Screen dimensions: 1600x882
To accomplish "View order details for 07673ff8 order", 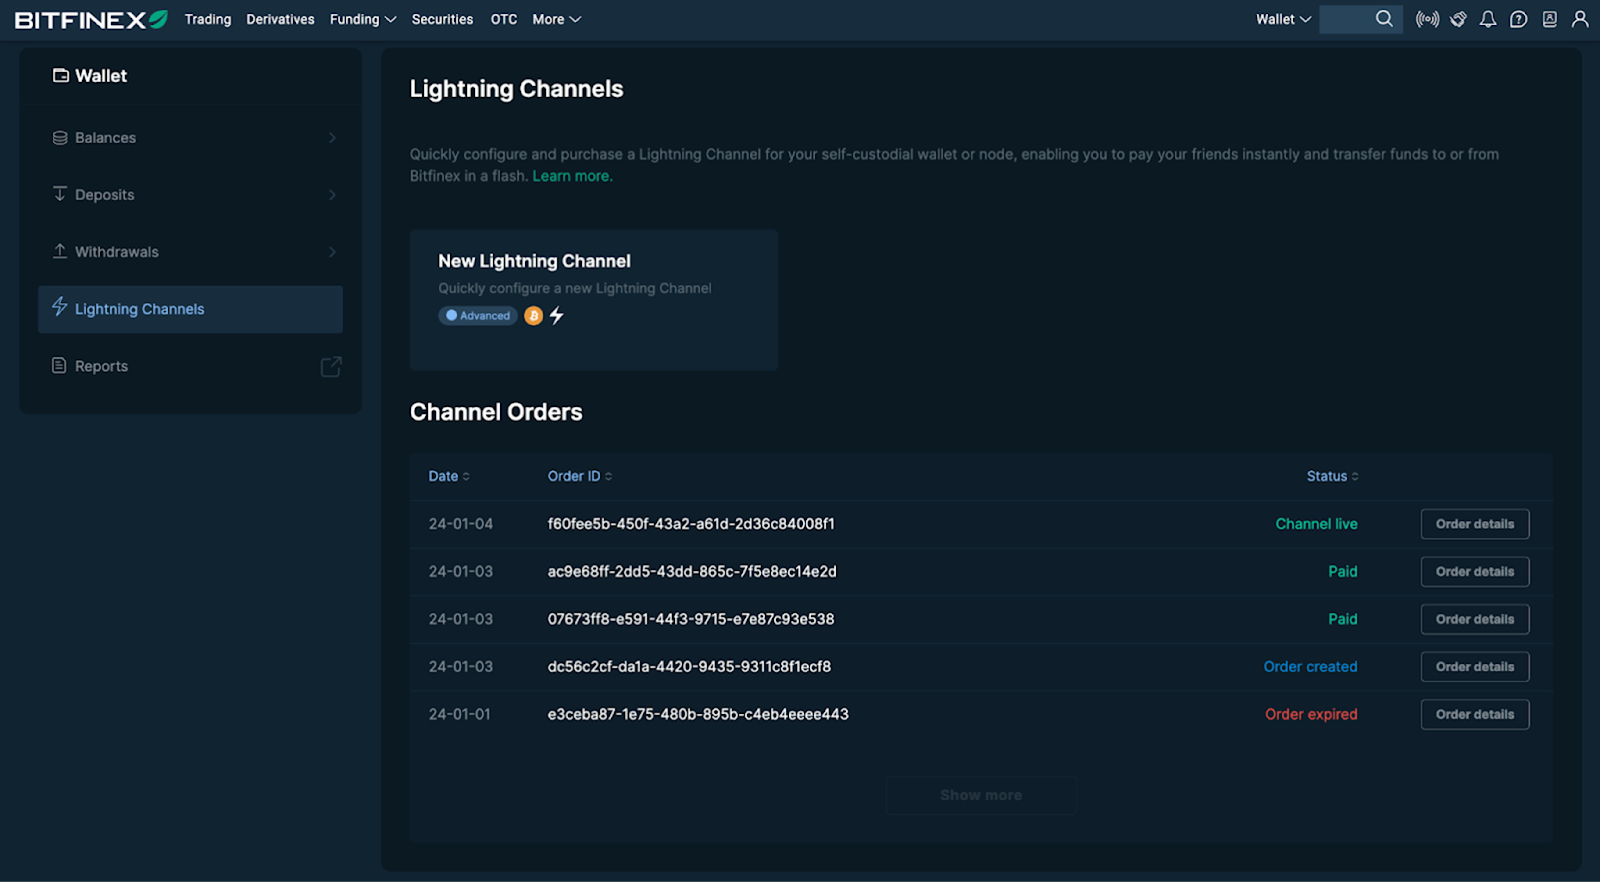I will coord(1475,619).
